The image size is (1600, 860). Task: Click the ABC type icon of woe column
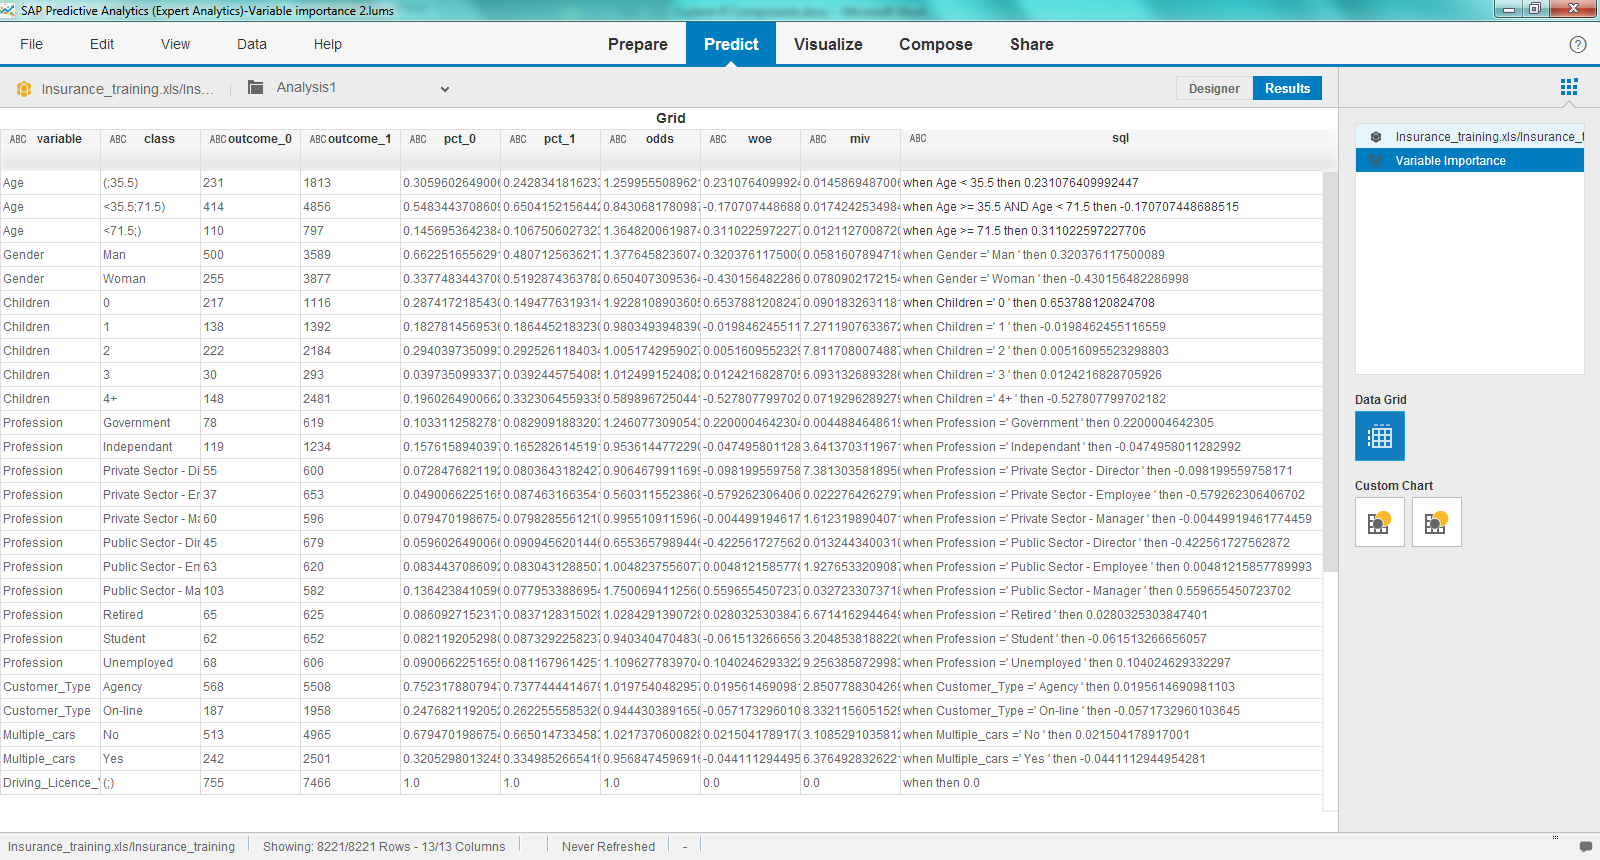click(718, 139)
